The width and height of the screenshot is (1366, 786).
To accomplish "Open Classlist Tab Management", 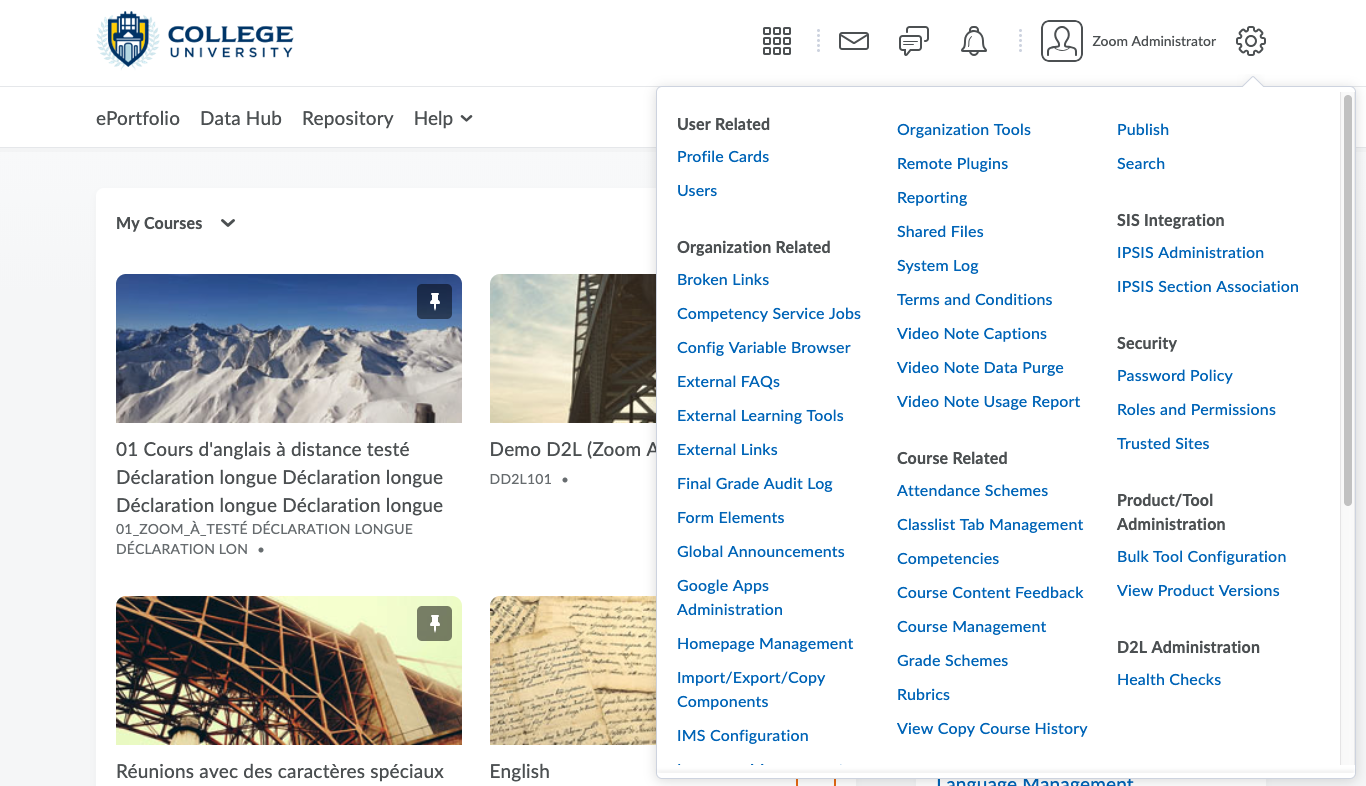I will 990,525.
